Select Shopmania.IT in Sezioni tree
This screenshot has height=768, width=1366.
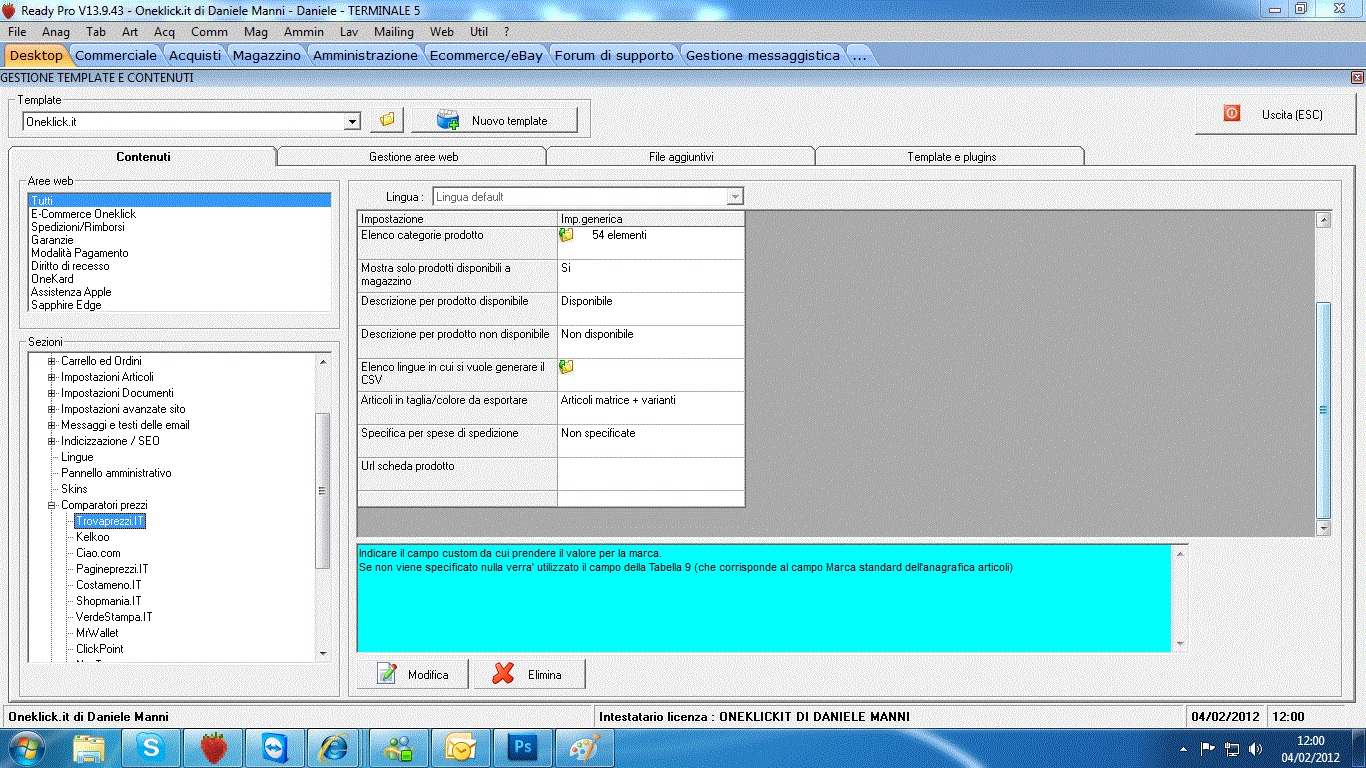pyautogui.click(x=109, y=601)
